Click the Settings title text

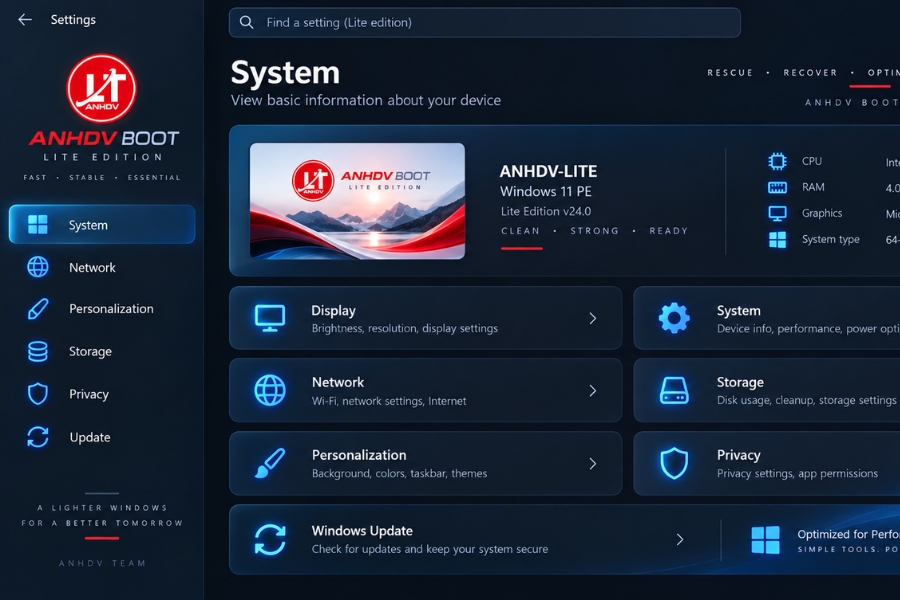pyautogui.click(x=73, y=20)
